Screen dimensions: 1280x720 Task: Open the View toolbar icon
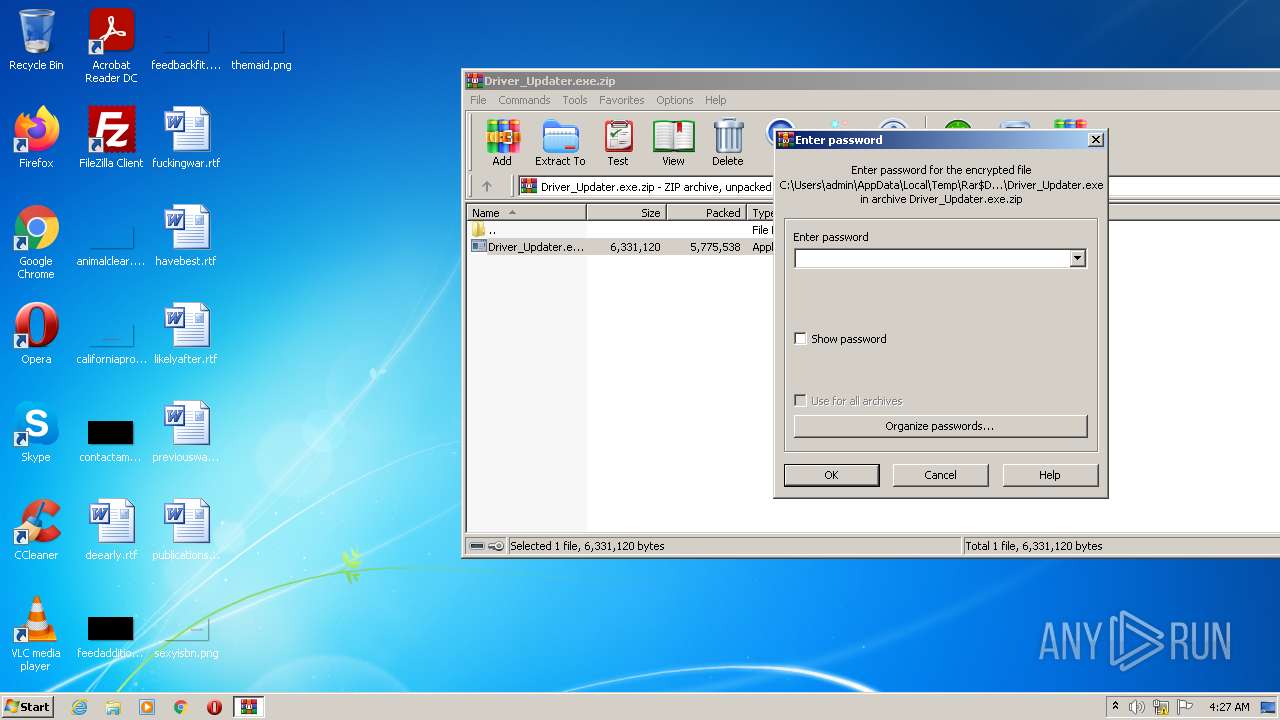(673, 142)
